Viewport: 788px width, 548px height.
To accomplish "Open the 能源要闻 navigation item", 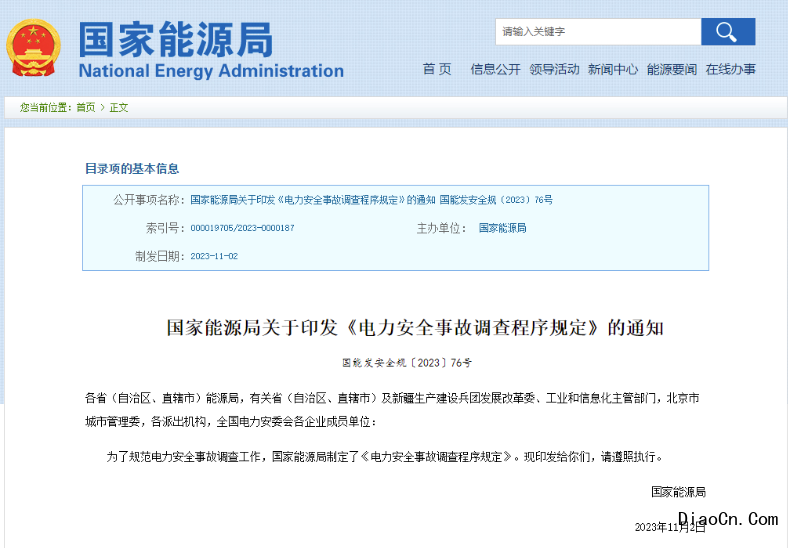I will click(671, 69).
